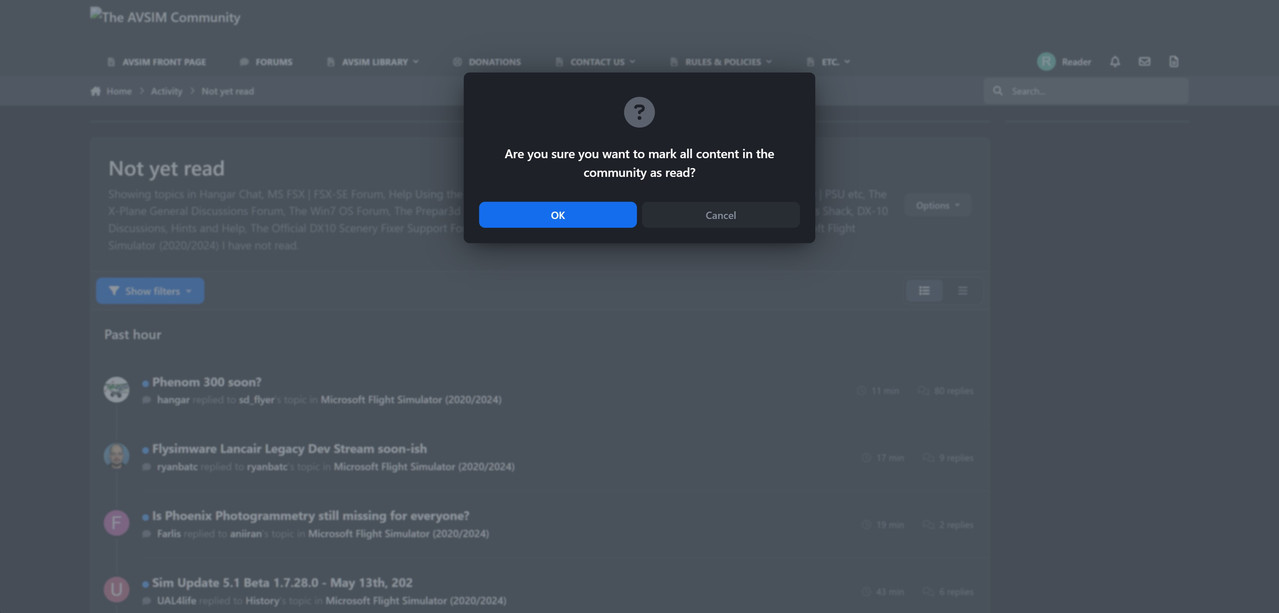The image size is (1279, 613).
Task: Open sd_flyer's user profile link
Action: (x=256, y=400)
